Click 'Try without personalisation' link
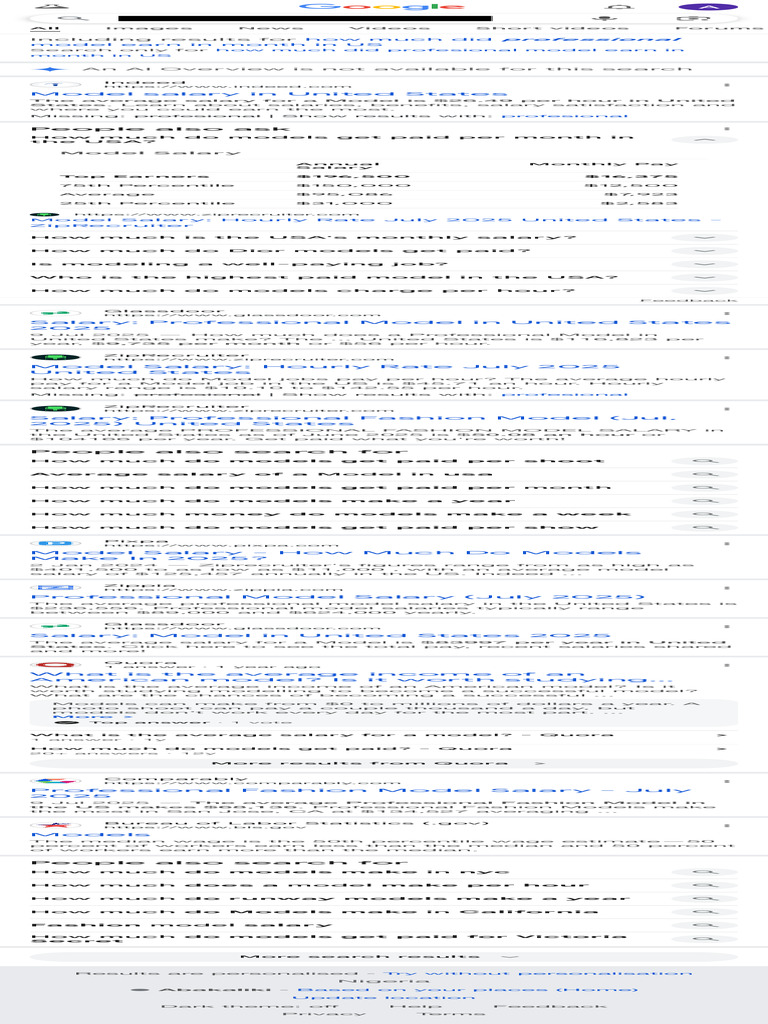 pyautogui.click(x=537, y=973)
